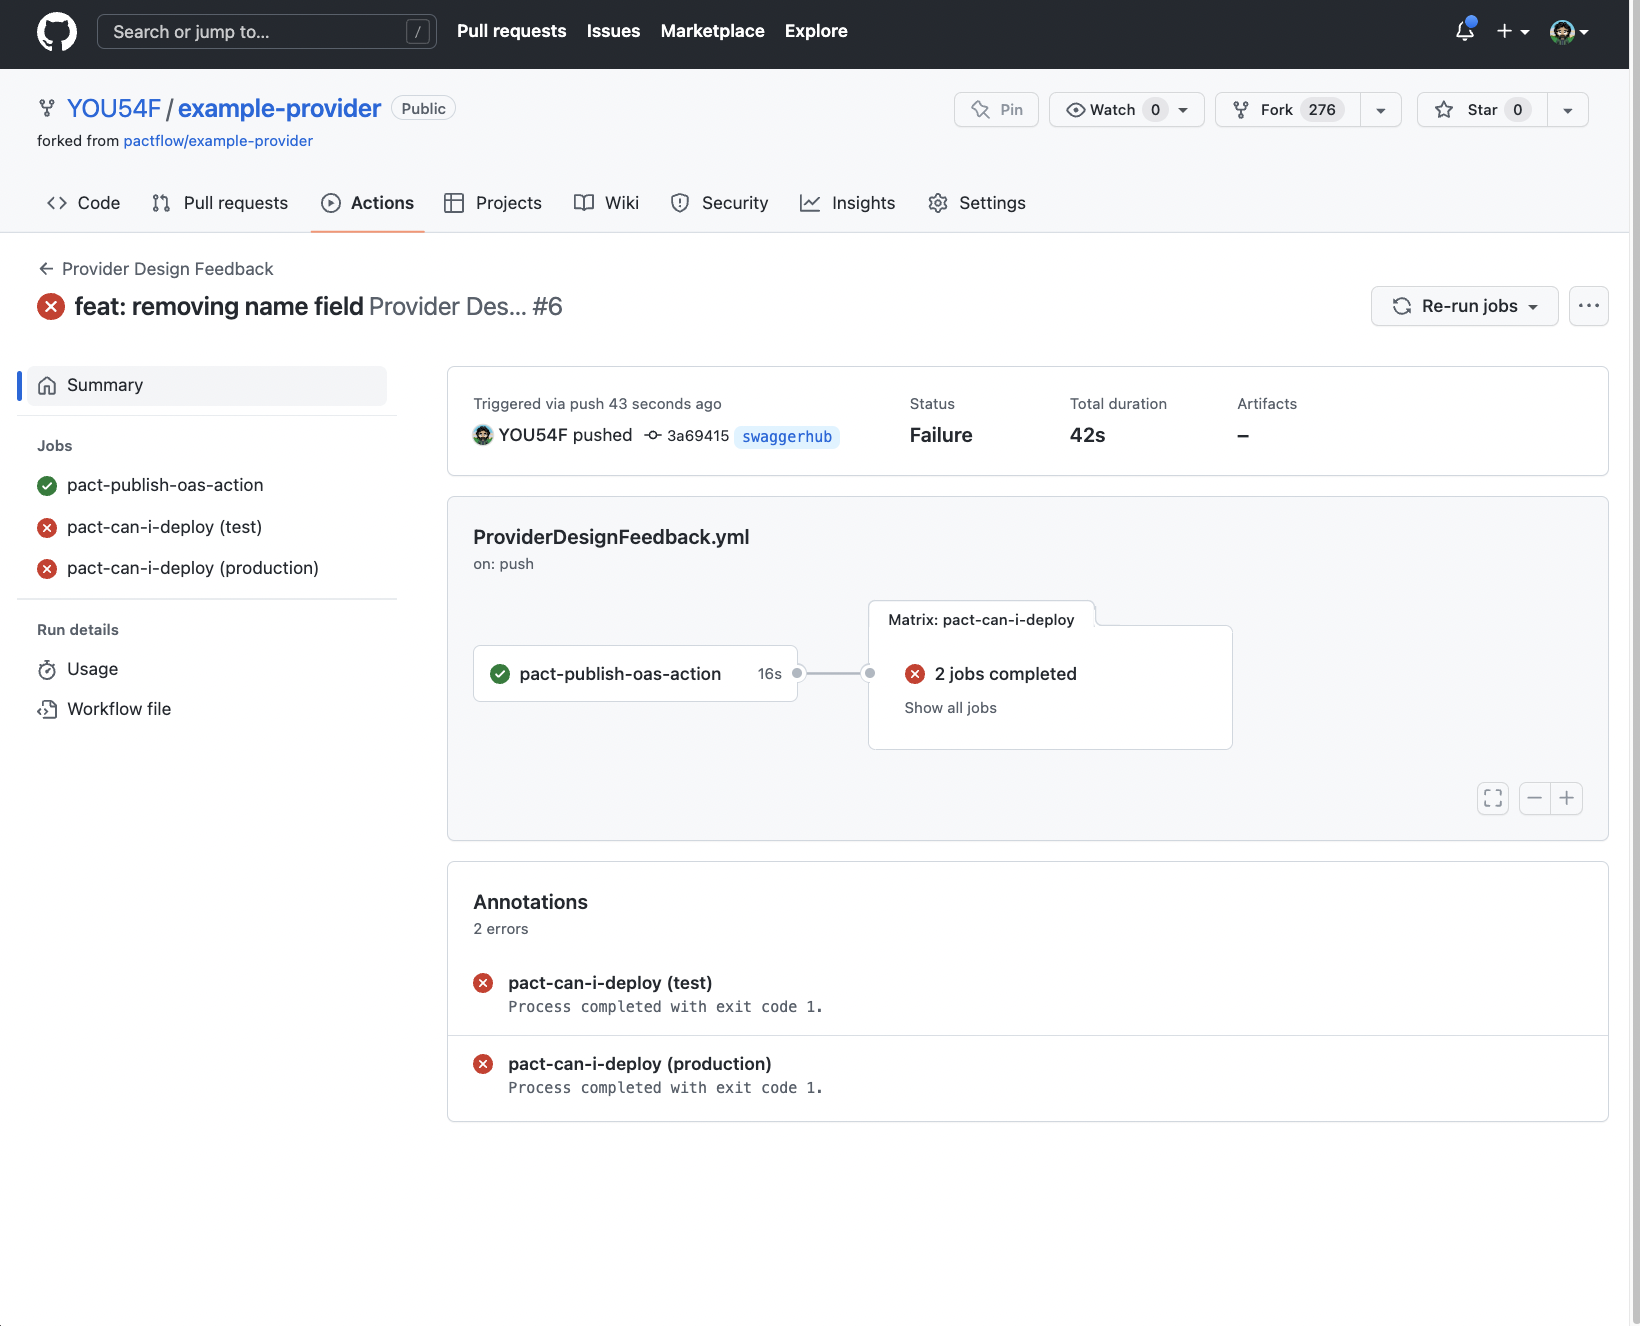
Task: Click the workflow graph fullscreen icon
Action: point(1492,798)
